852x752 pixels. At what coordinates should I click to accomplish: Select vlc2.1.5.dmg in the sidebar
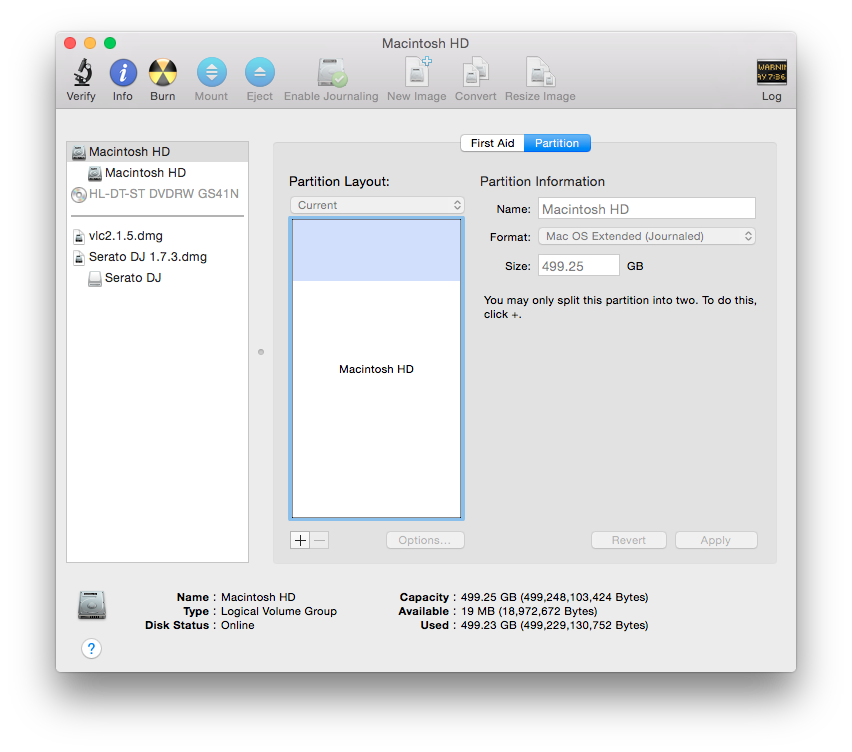click(x=158, y=236)
